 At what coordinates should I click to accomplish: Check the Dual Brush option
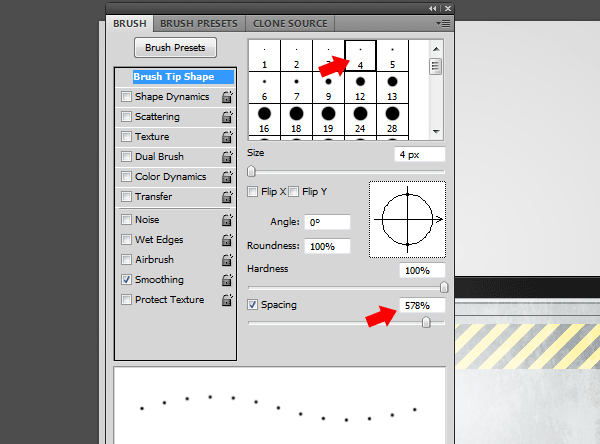pos(126,156)
